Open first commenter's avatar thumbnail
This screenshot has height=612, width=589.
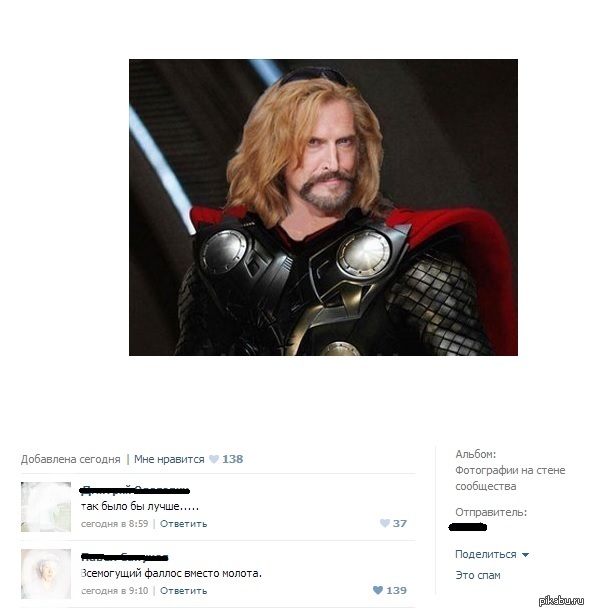coord(46,507)
